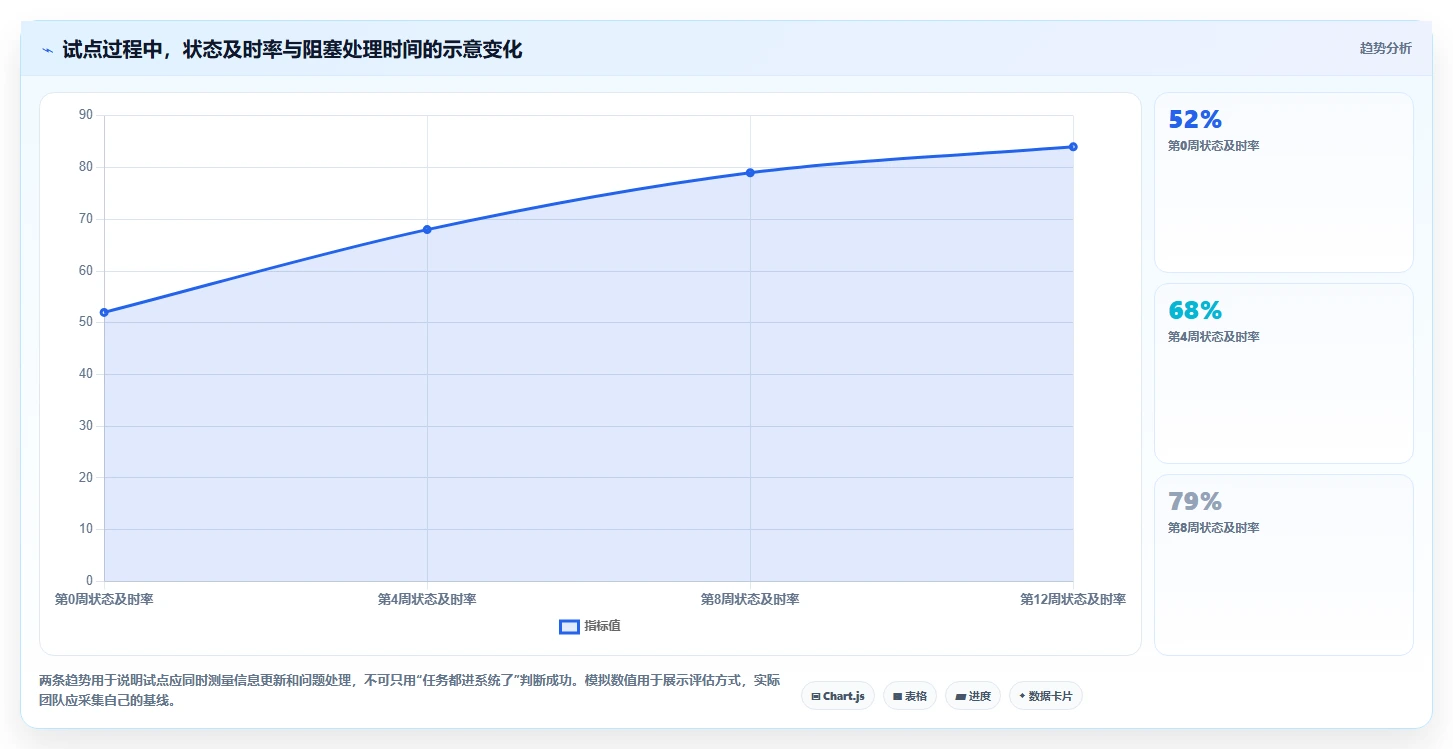Click the 数据卡片 tag
The width and height of the screenshot is (1453, 749).
pos(1046,696)
